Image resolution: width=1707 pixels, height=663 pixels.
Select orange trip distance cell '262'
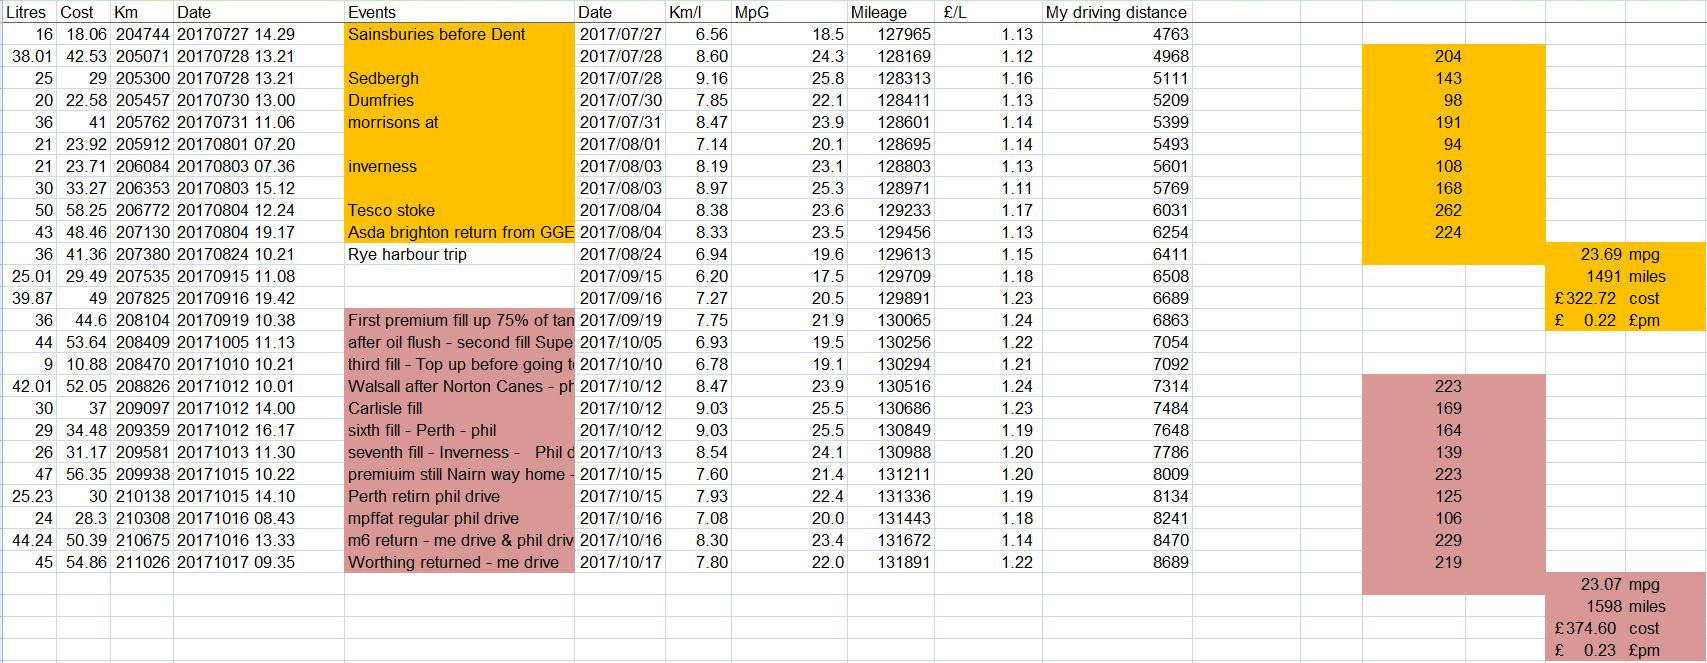point(1414,210)
